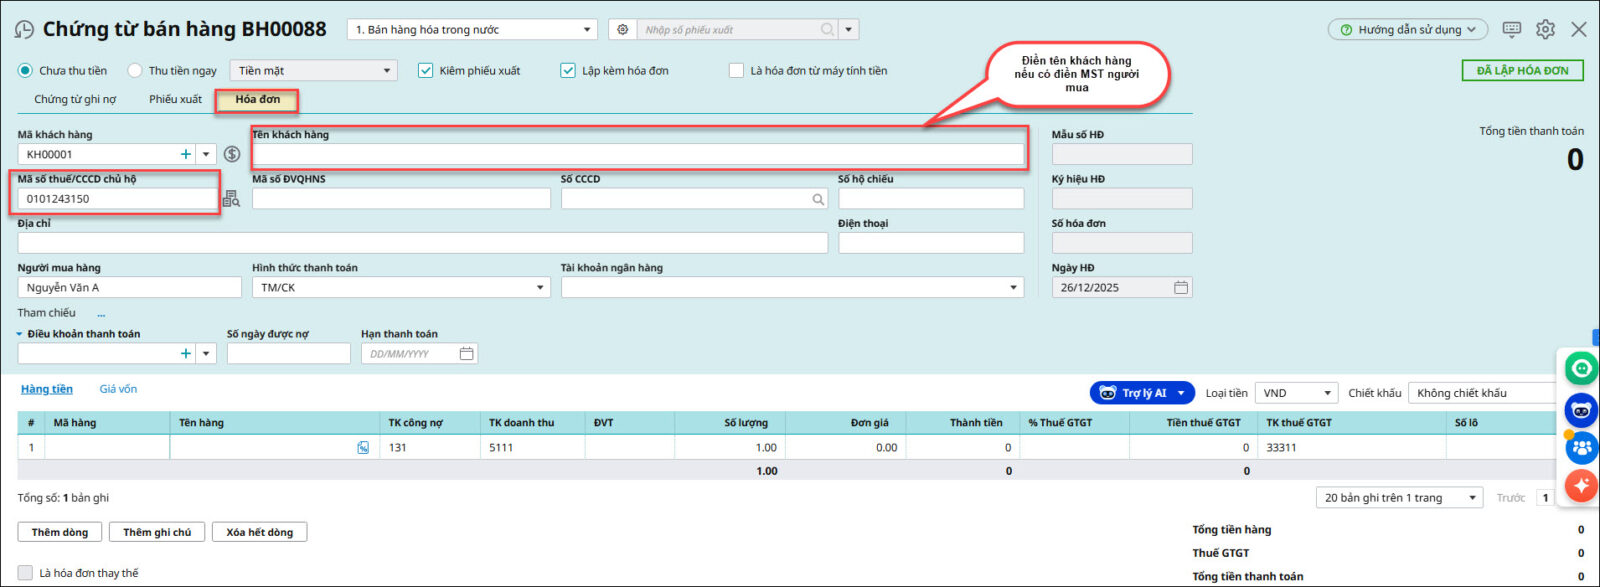Click the history clock icon beside the title
Screen dimensions: 1600x587
coord(24,30)
